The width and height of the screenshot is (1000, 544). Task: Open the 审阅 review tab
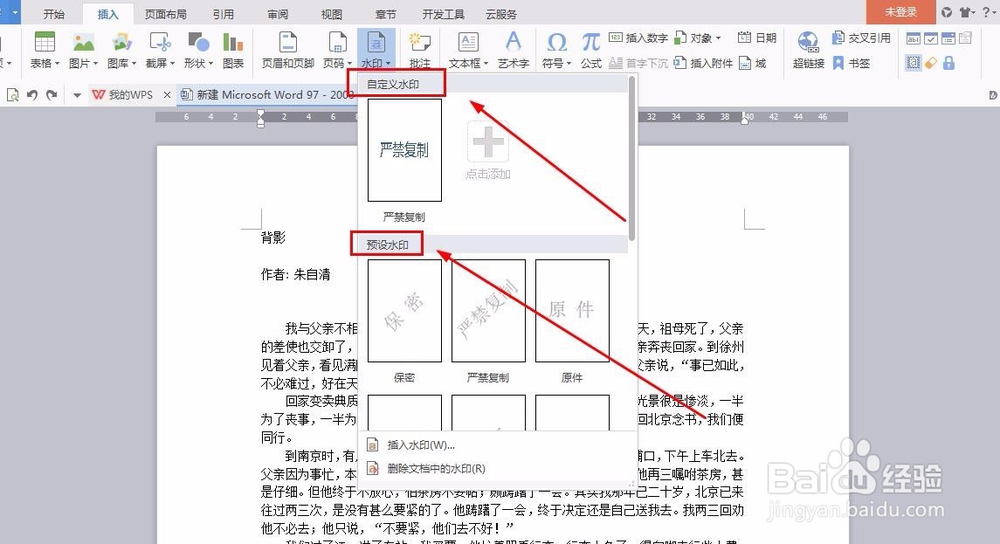[x=277, y=13]
